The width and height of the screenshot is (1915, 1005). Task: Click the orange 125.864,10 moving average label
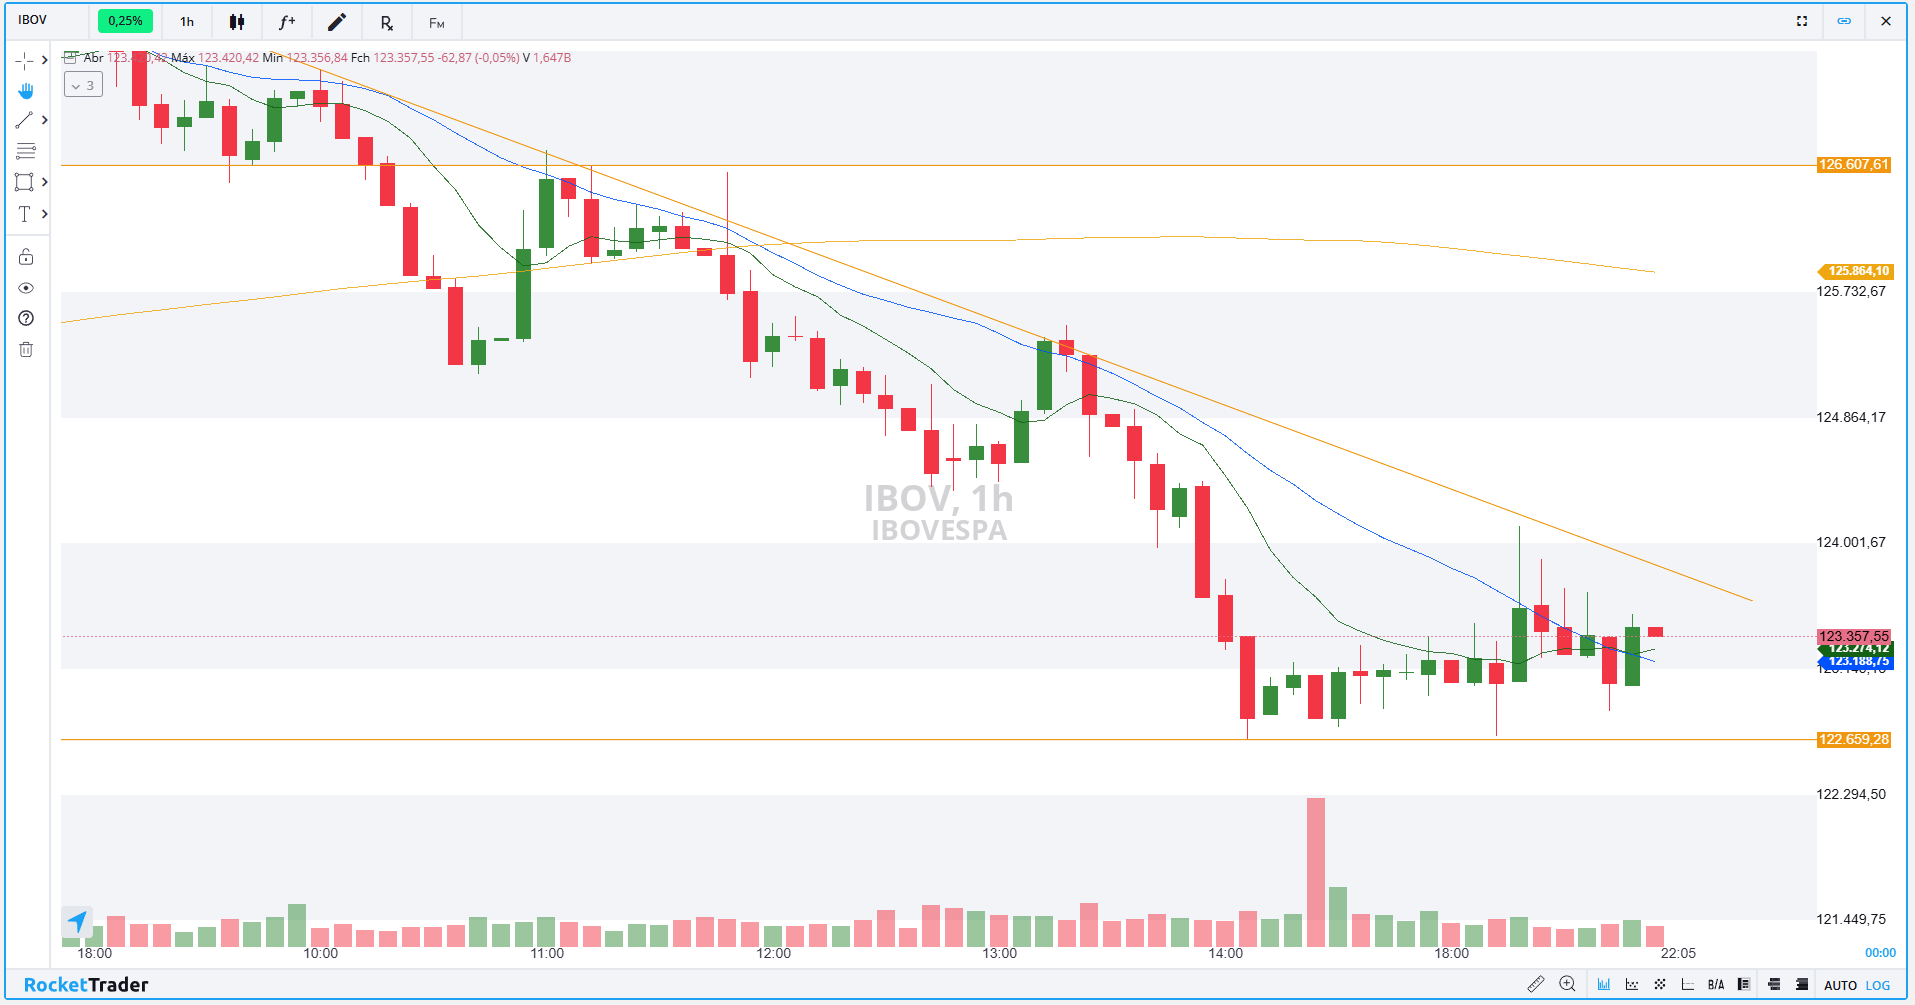pyautogui.click(x=1856, y=271)
